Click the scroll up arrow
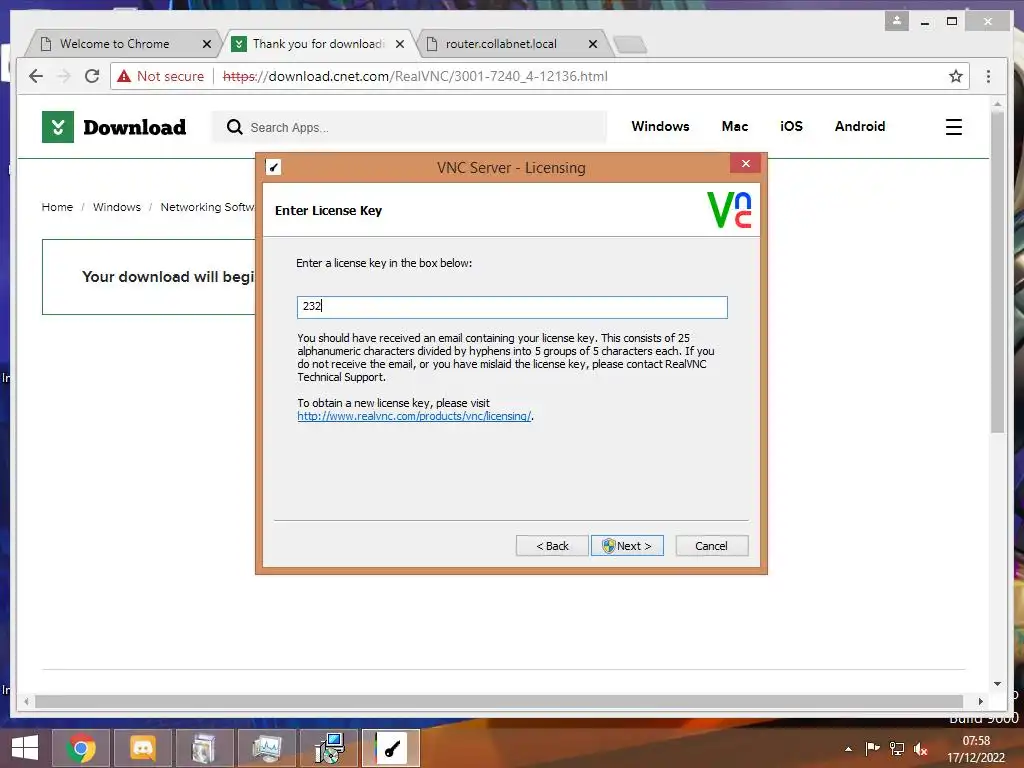Viewport: 1024px width, 768px height. pos(997,104)
